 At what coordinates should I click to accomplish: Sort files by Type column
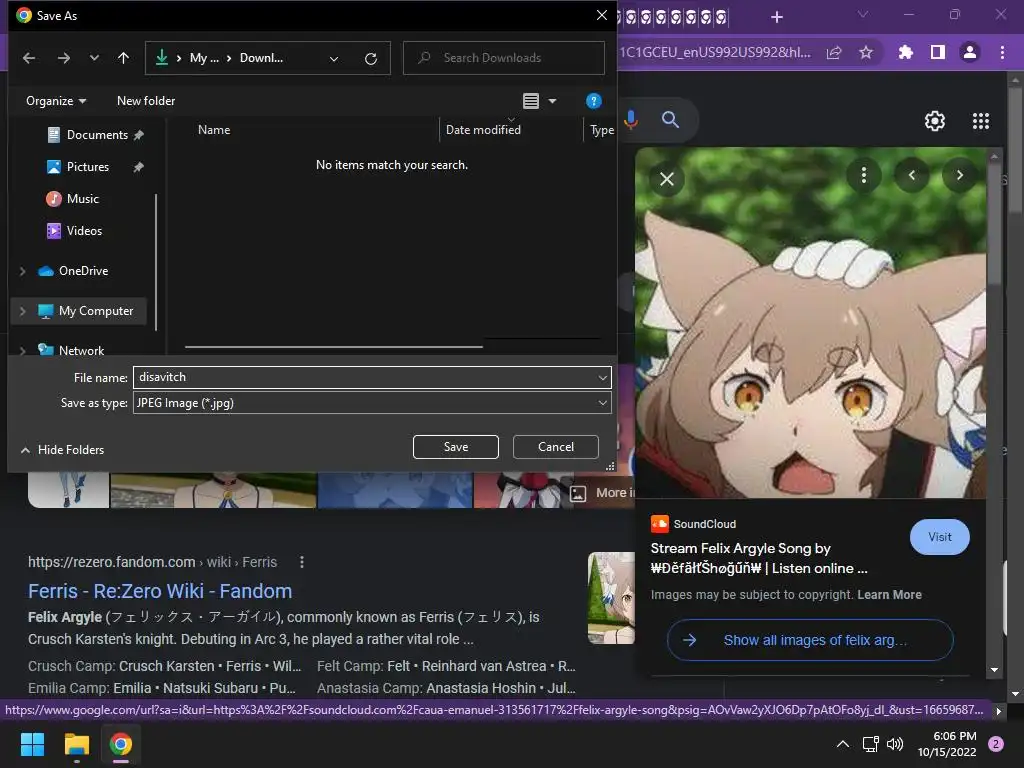tap(601, 130)
